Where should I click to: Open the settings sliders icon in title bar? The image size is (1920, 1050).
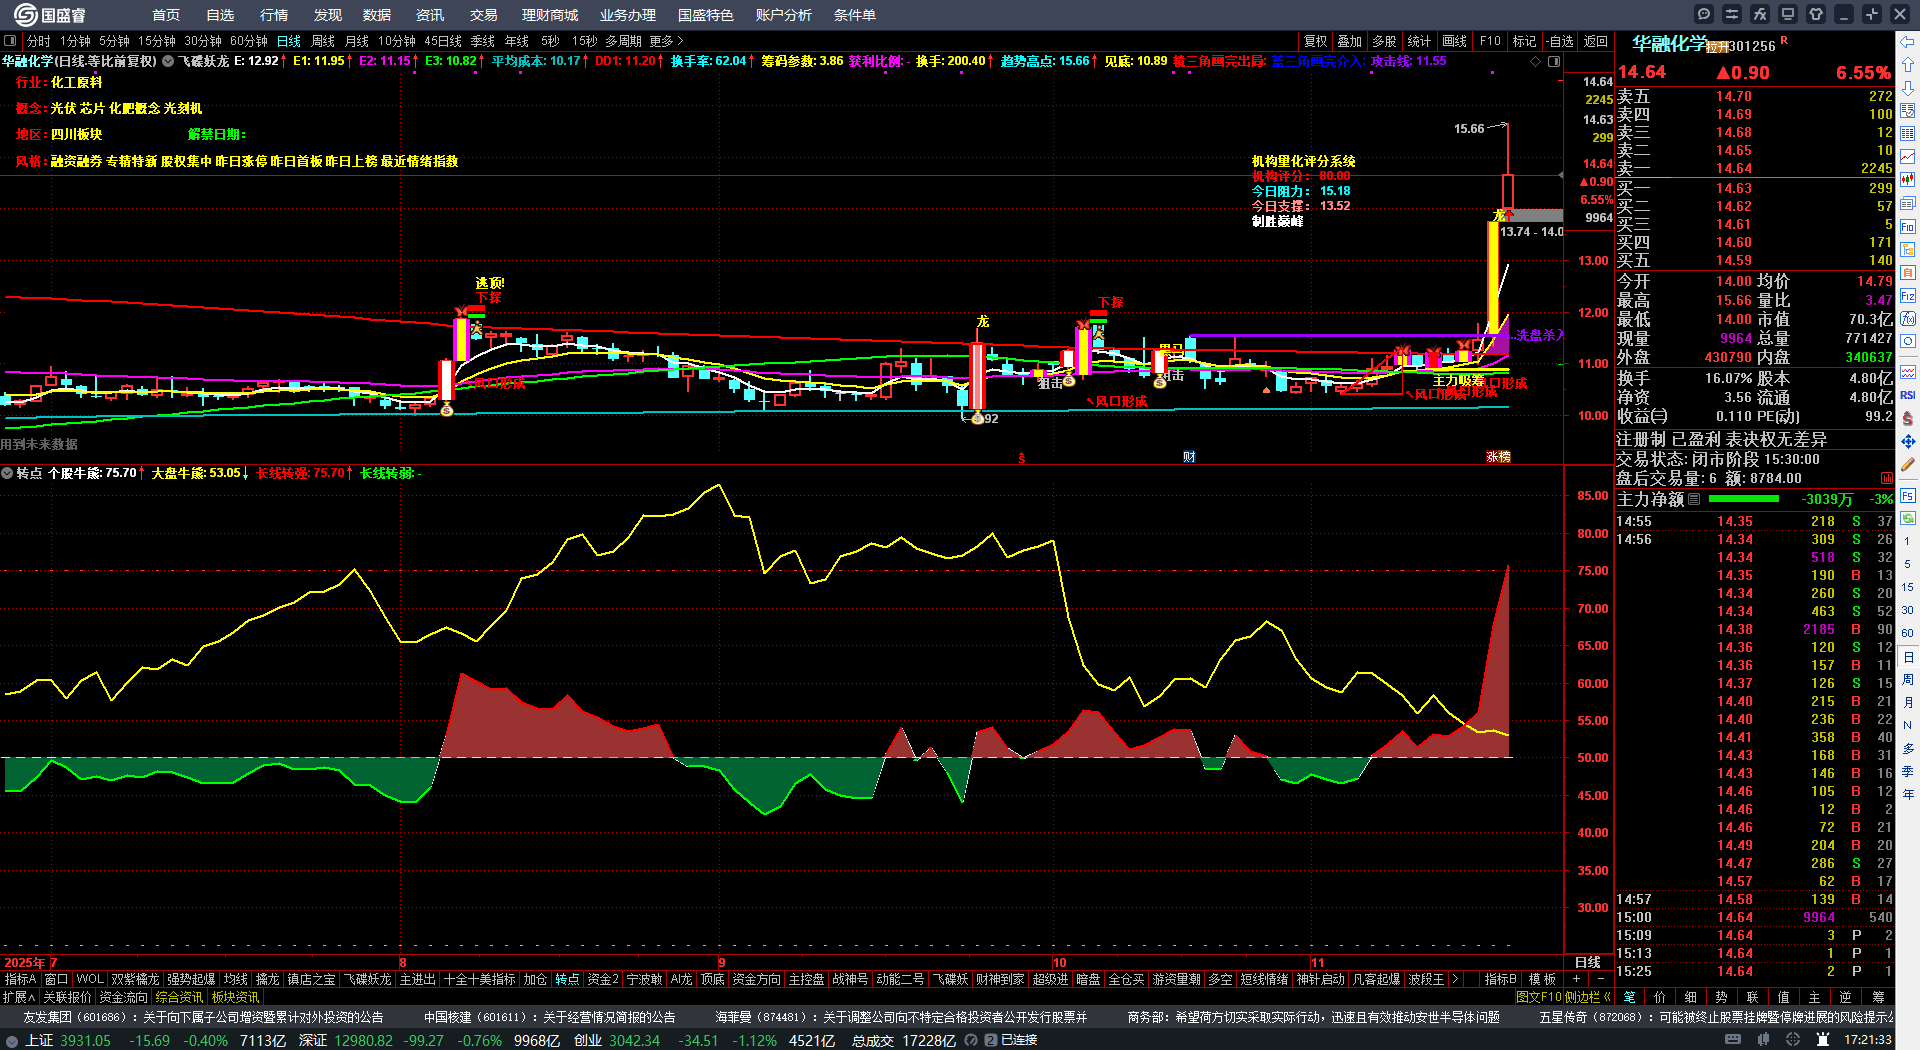click(1732, 14)
